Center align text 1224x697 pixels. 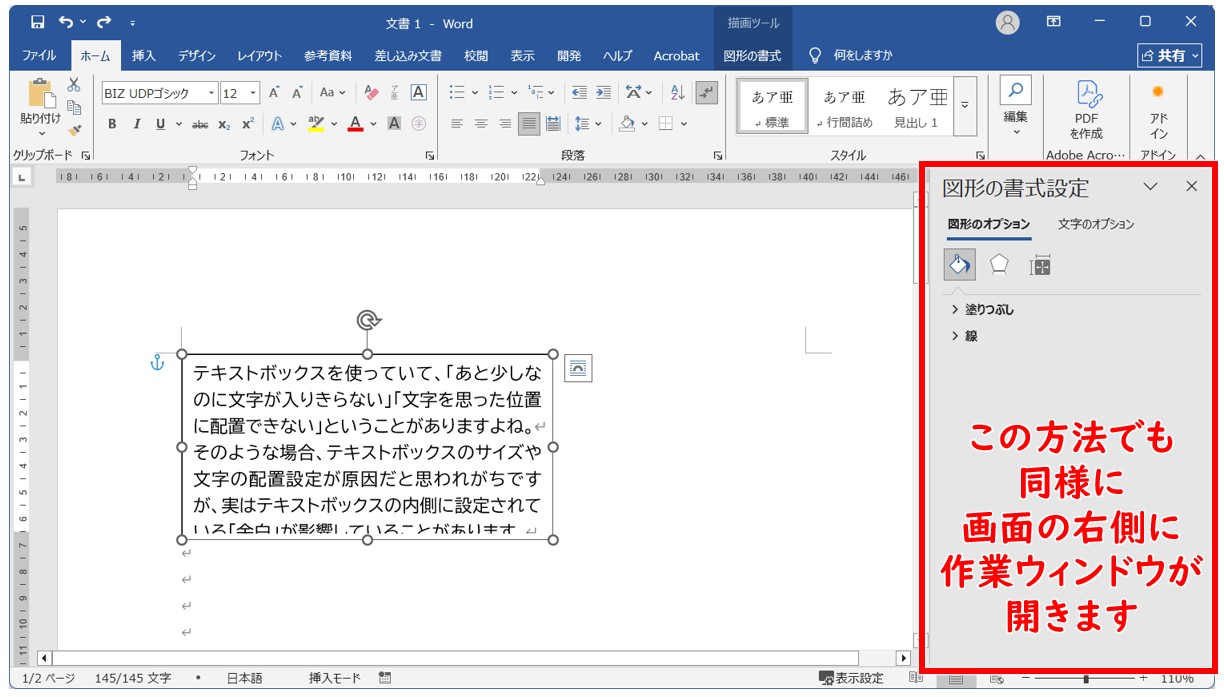tap(481, 124)
